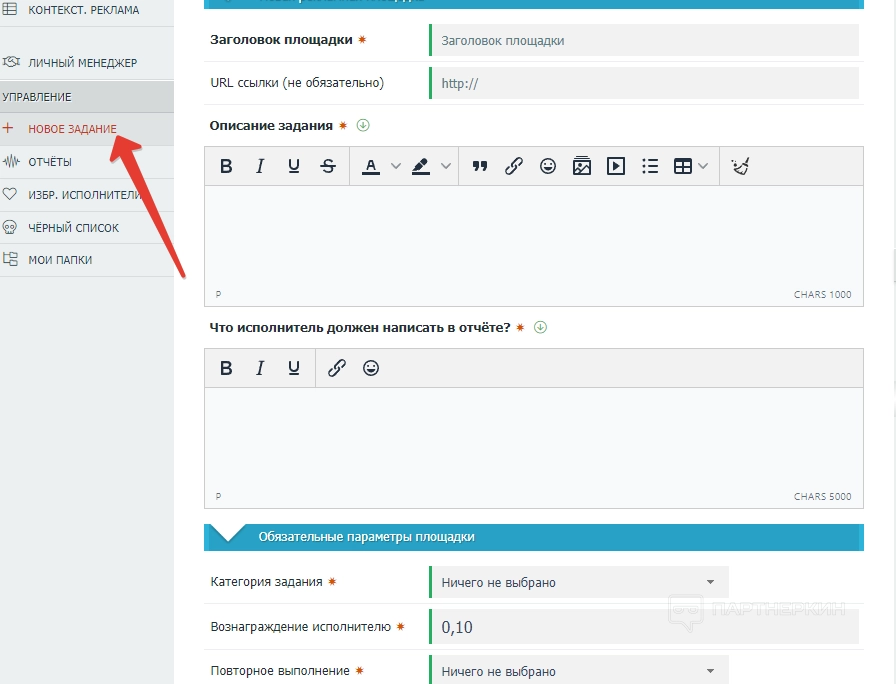896x684 pixels.
Task: Open Чёрный список page
Action: click(73, 228)
